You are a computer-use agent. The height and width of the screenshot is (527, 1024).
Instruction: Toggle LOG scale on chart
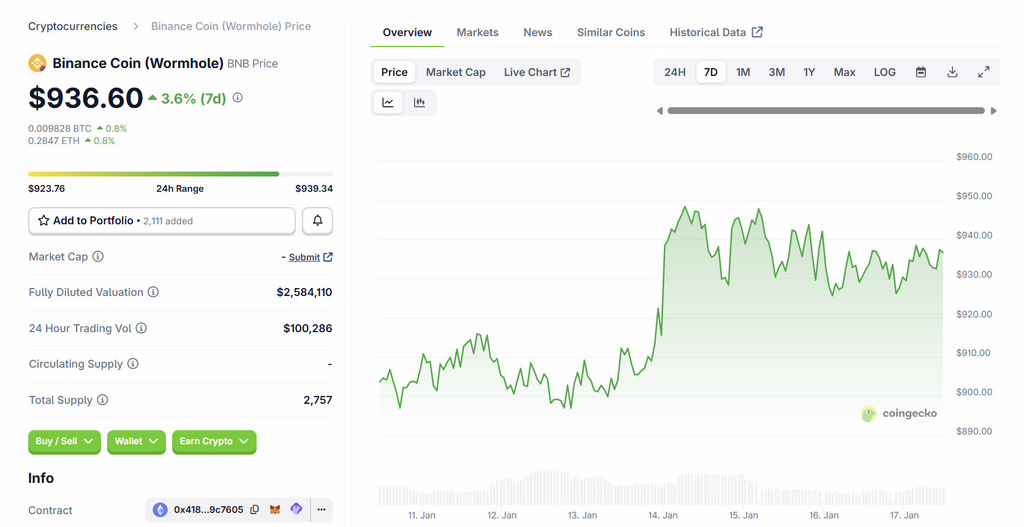click(x=884, y=72)
